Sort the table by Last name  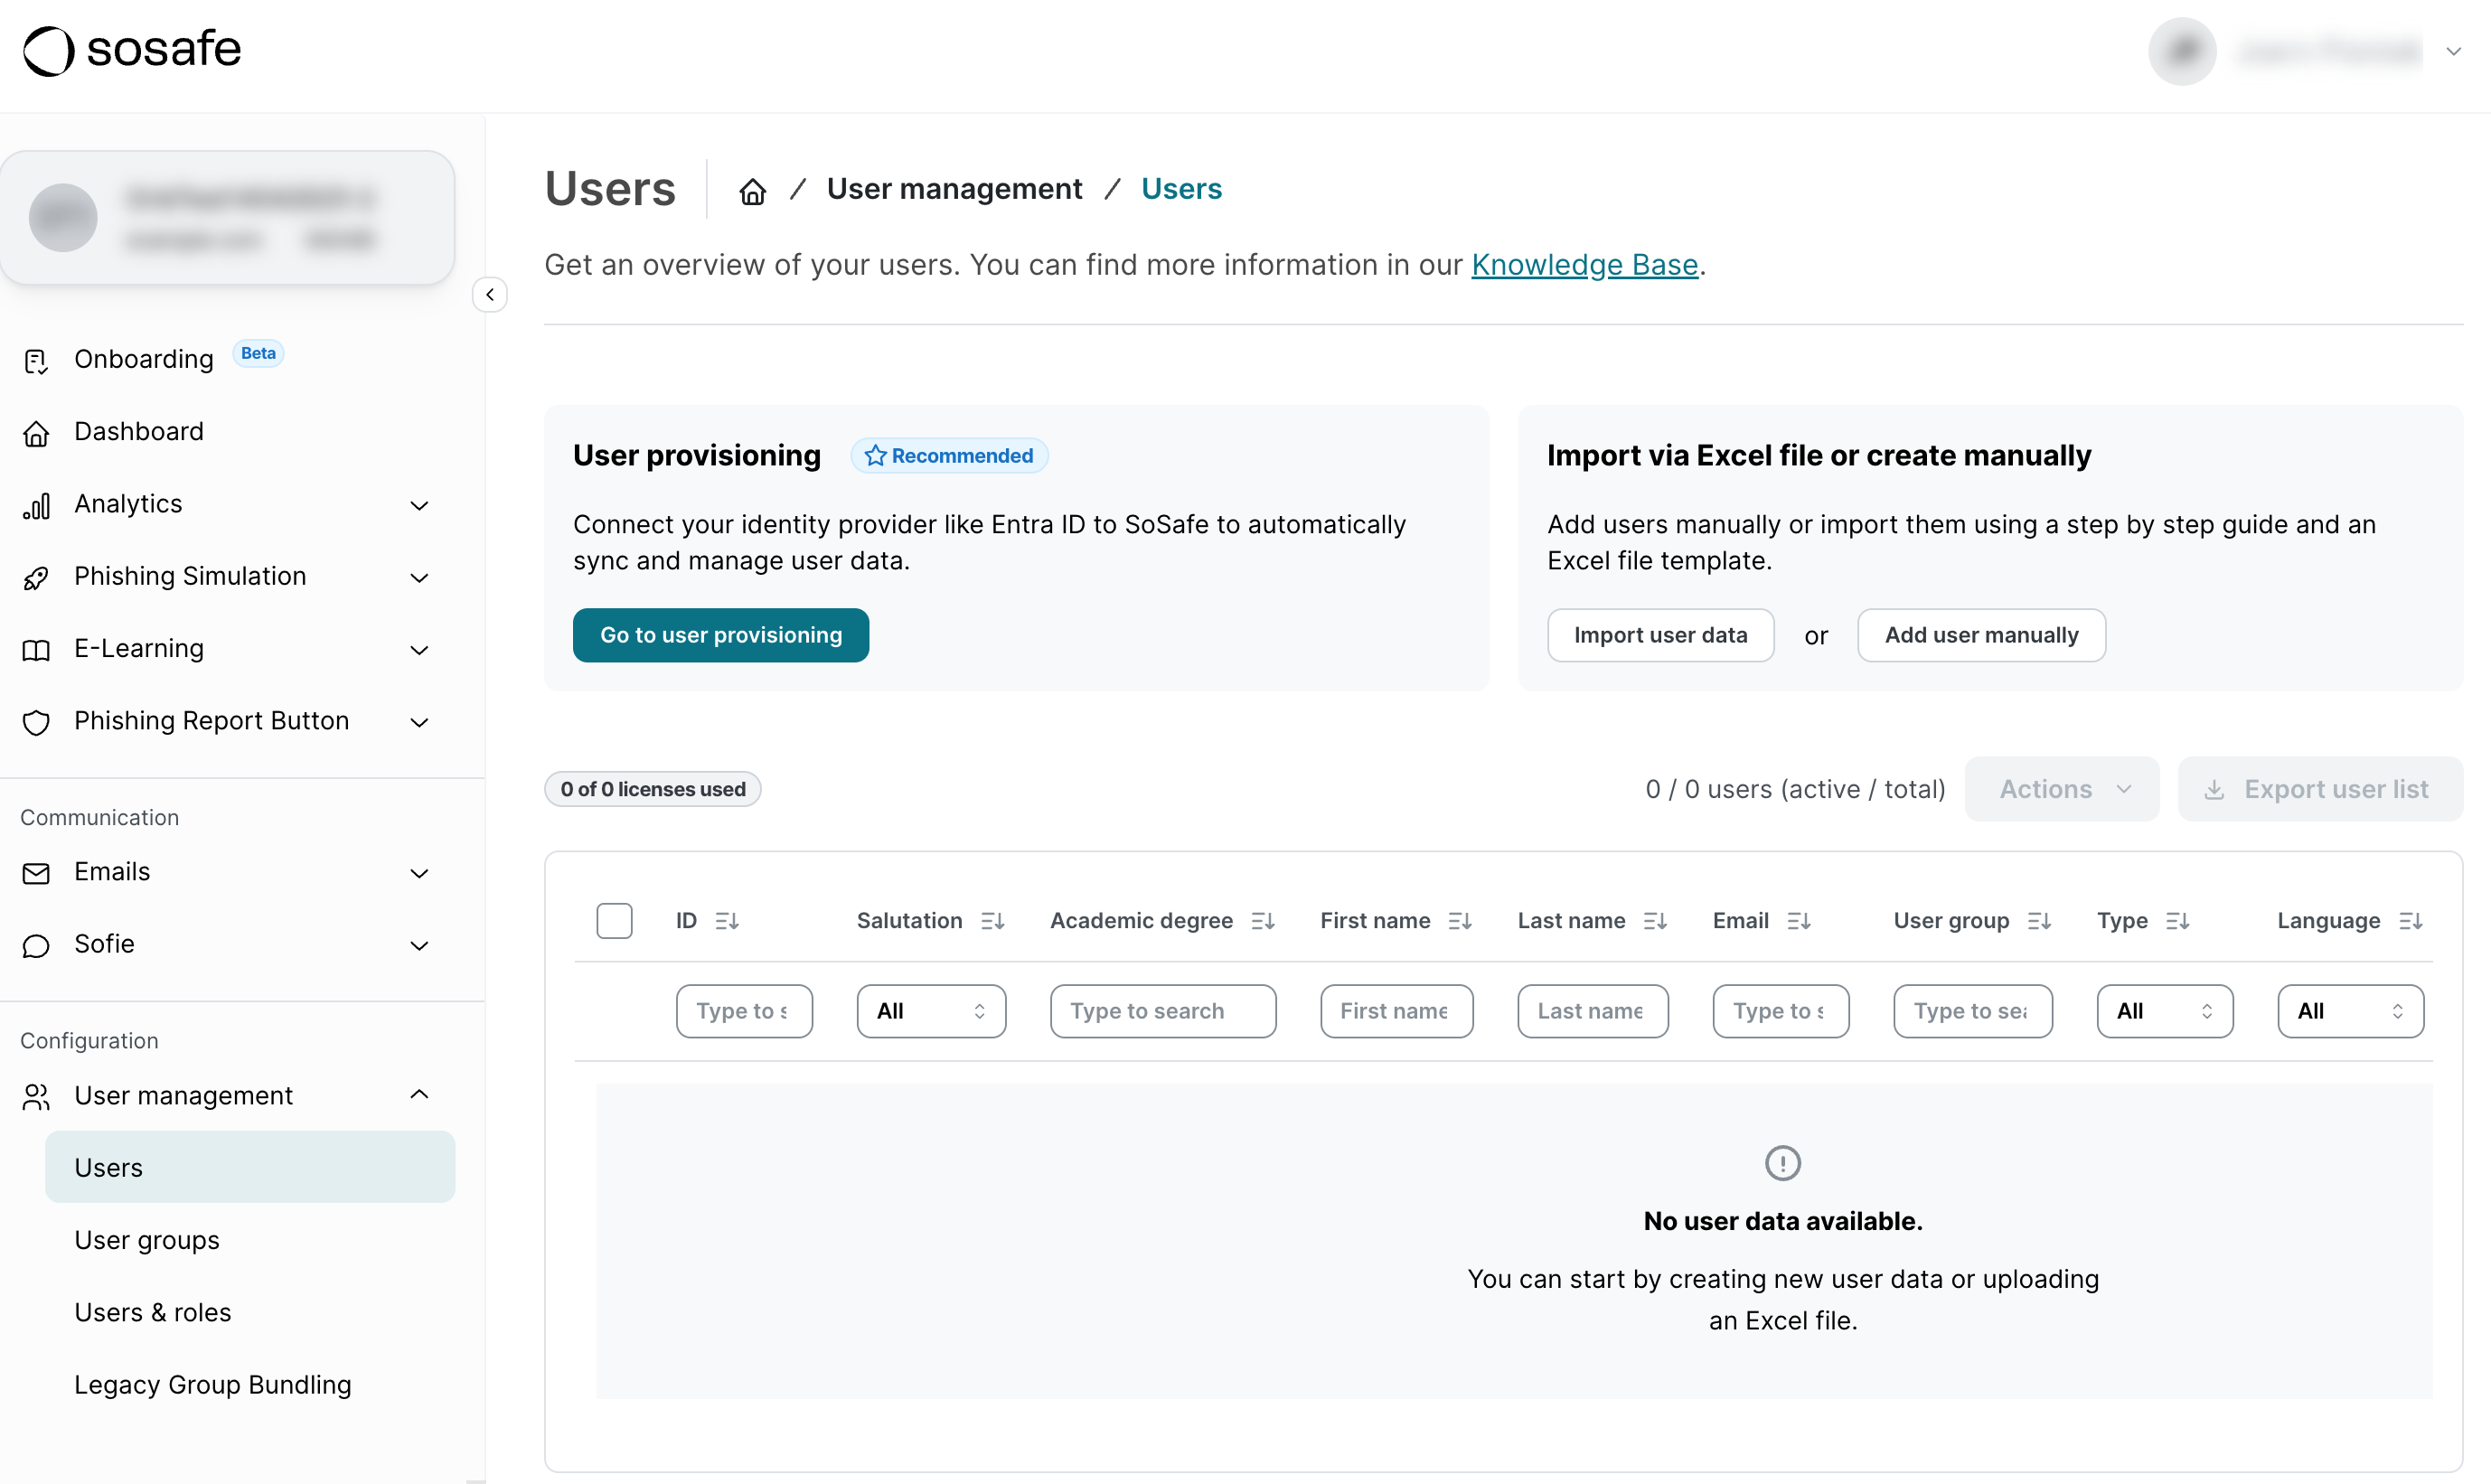tap(1656, 921)
